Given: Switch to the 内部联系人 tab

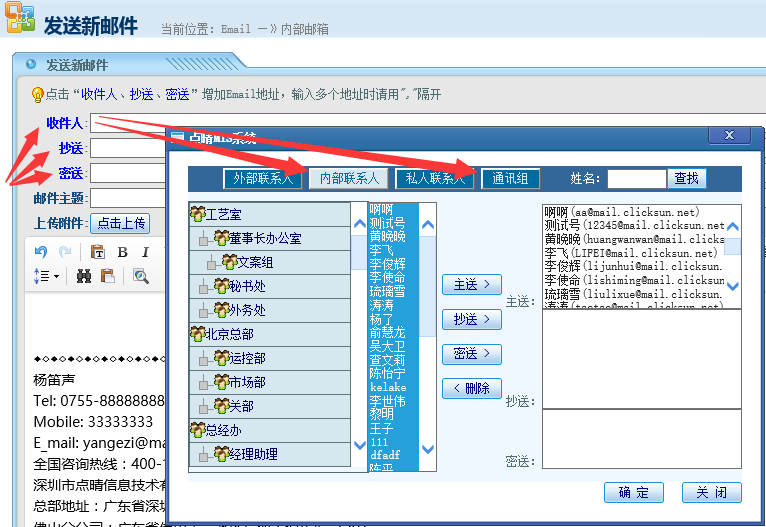Looking at the screenshot, I should pos(347,179).
